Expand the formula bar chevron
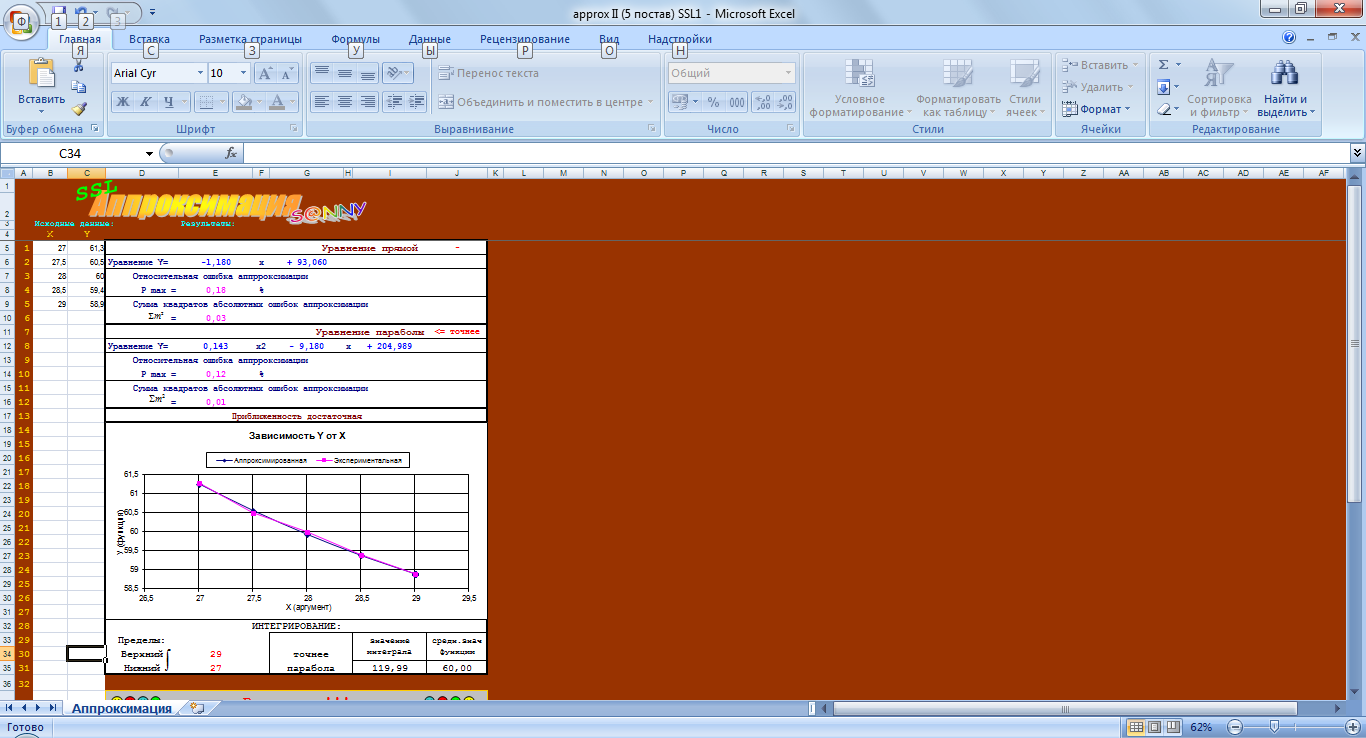 [x=1357, y=153]
